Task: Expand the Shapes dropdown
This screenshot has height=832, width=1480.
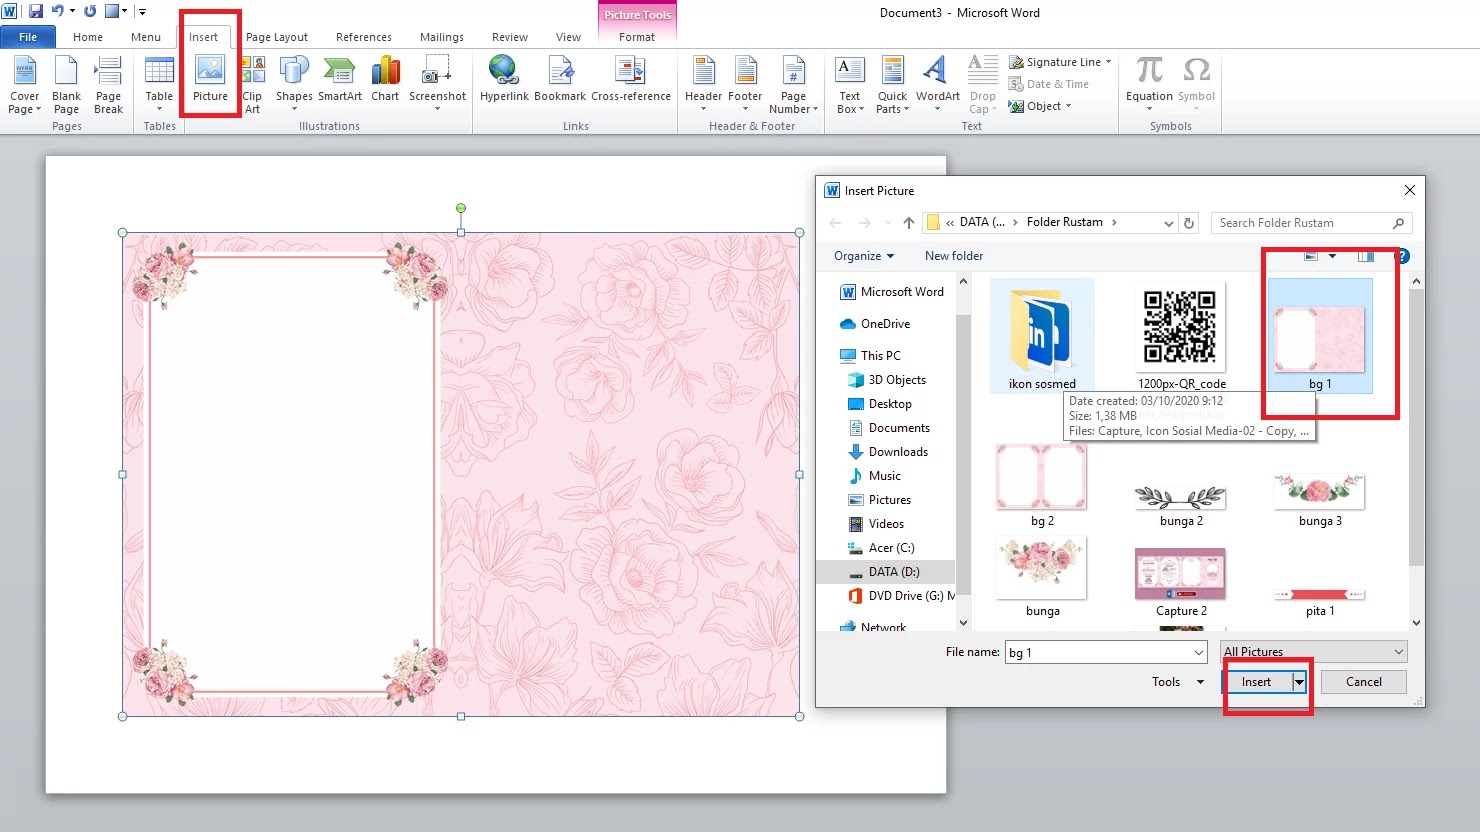Action: [x=294, y=84]
